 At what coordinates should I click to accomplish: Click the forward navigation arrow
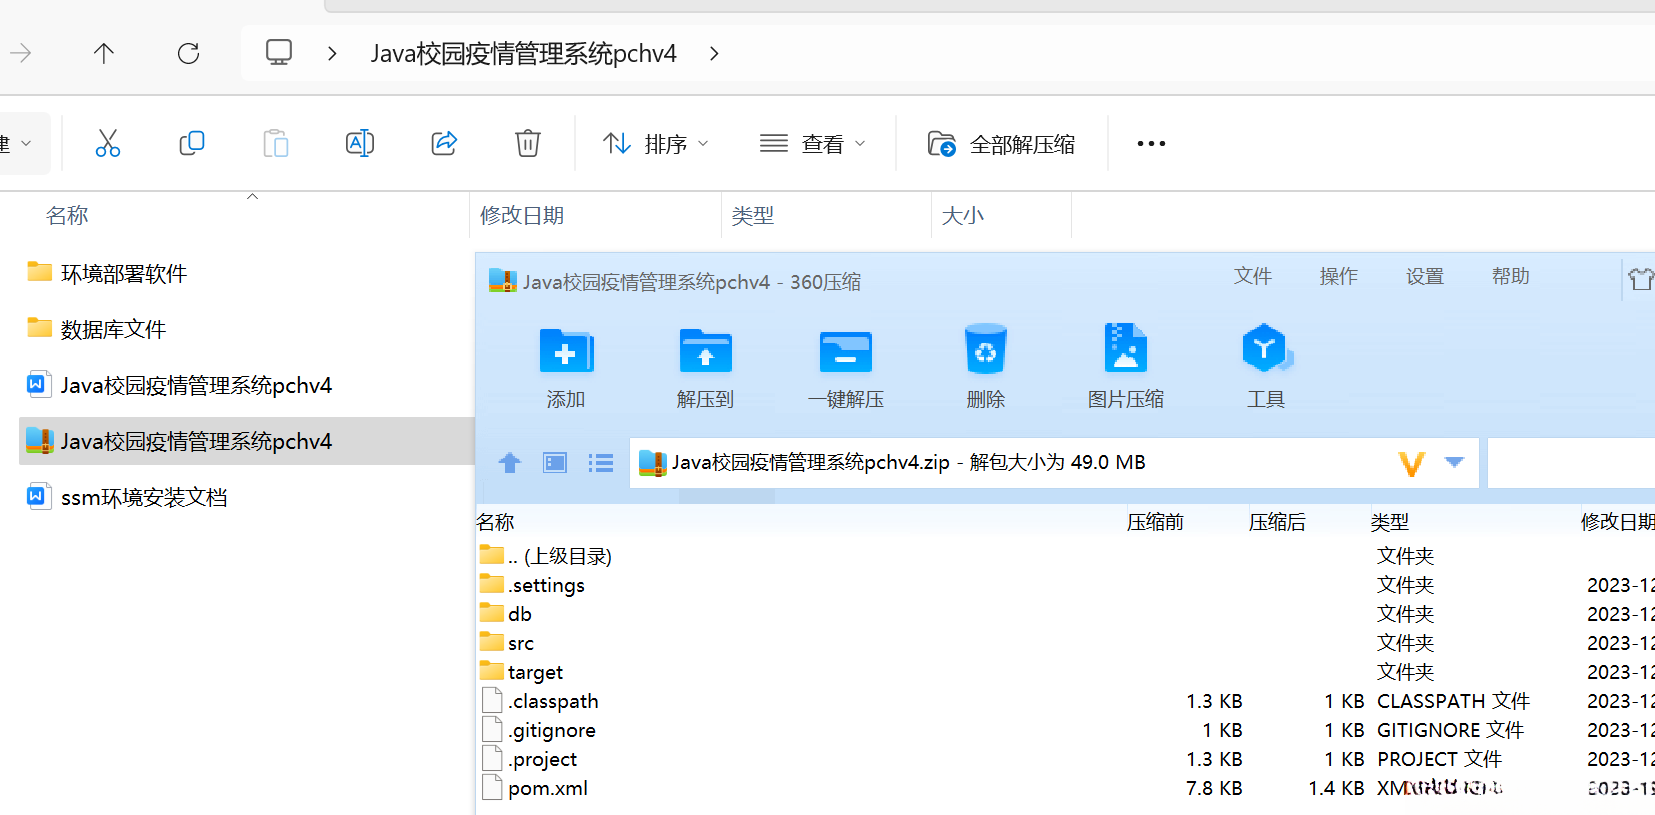(x=20, y=53)
